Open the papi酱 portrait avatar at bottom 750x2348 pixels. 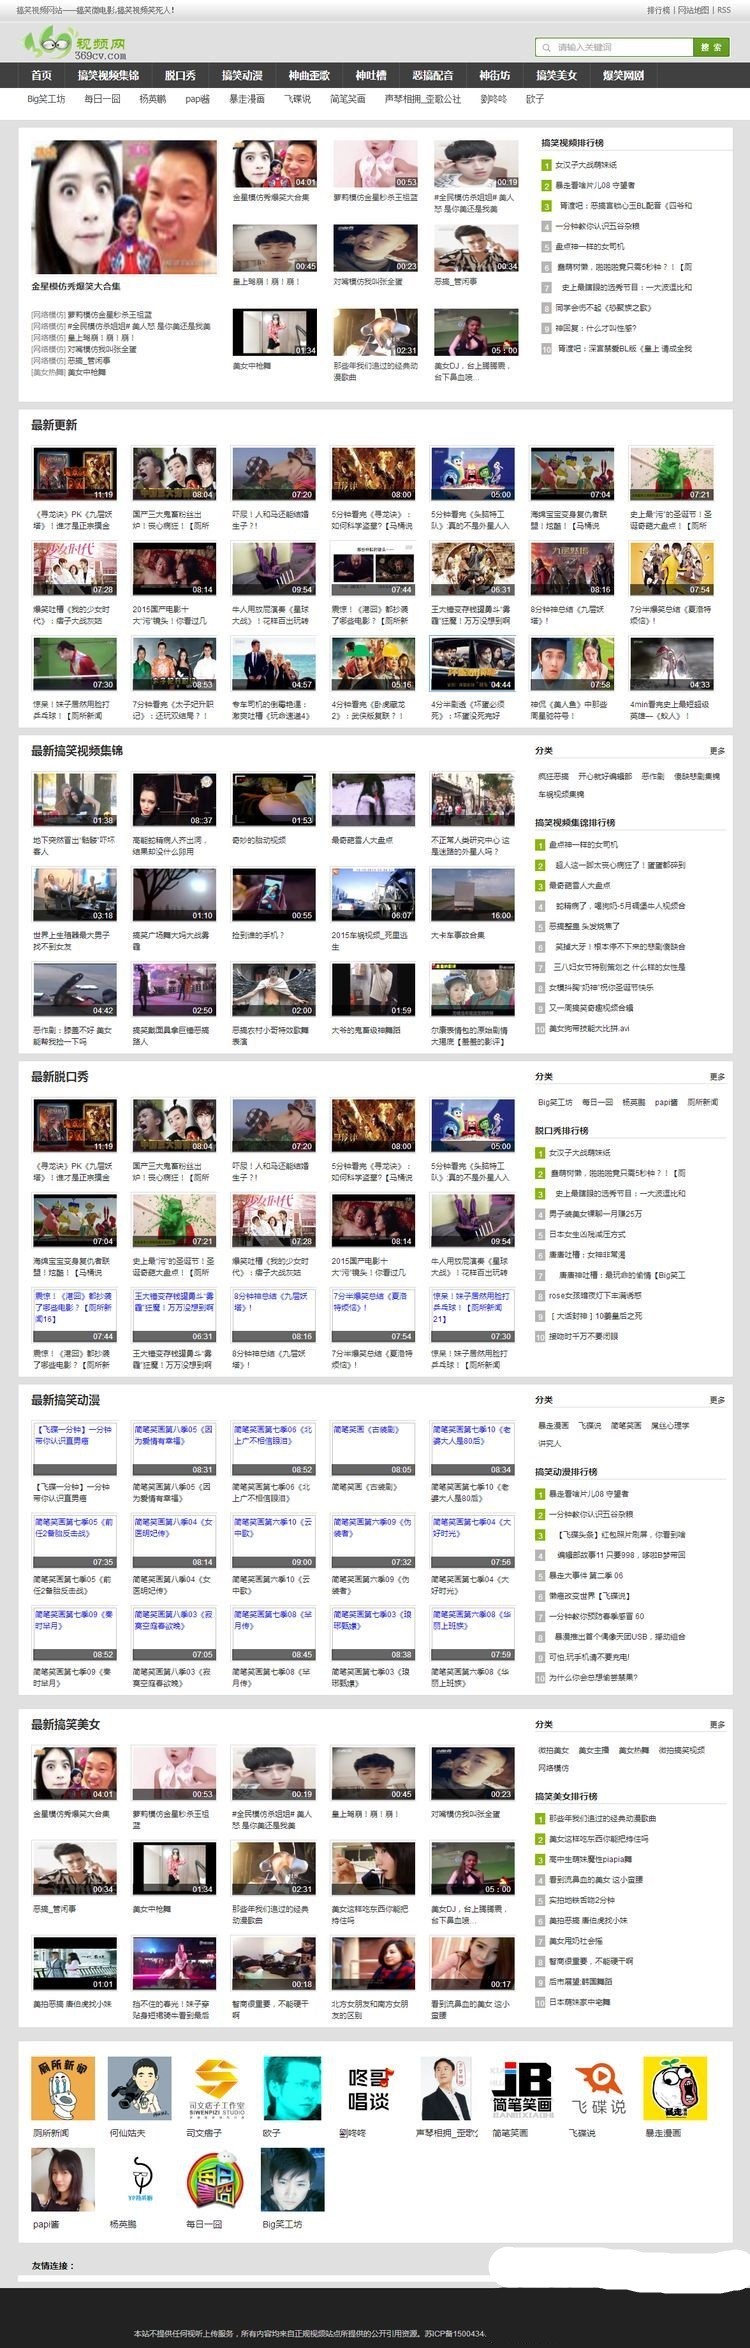point(63,2182)
